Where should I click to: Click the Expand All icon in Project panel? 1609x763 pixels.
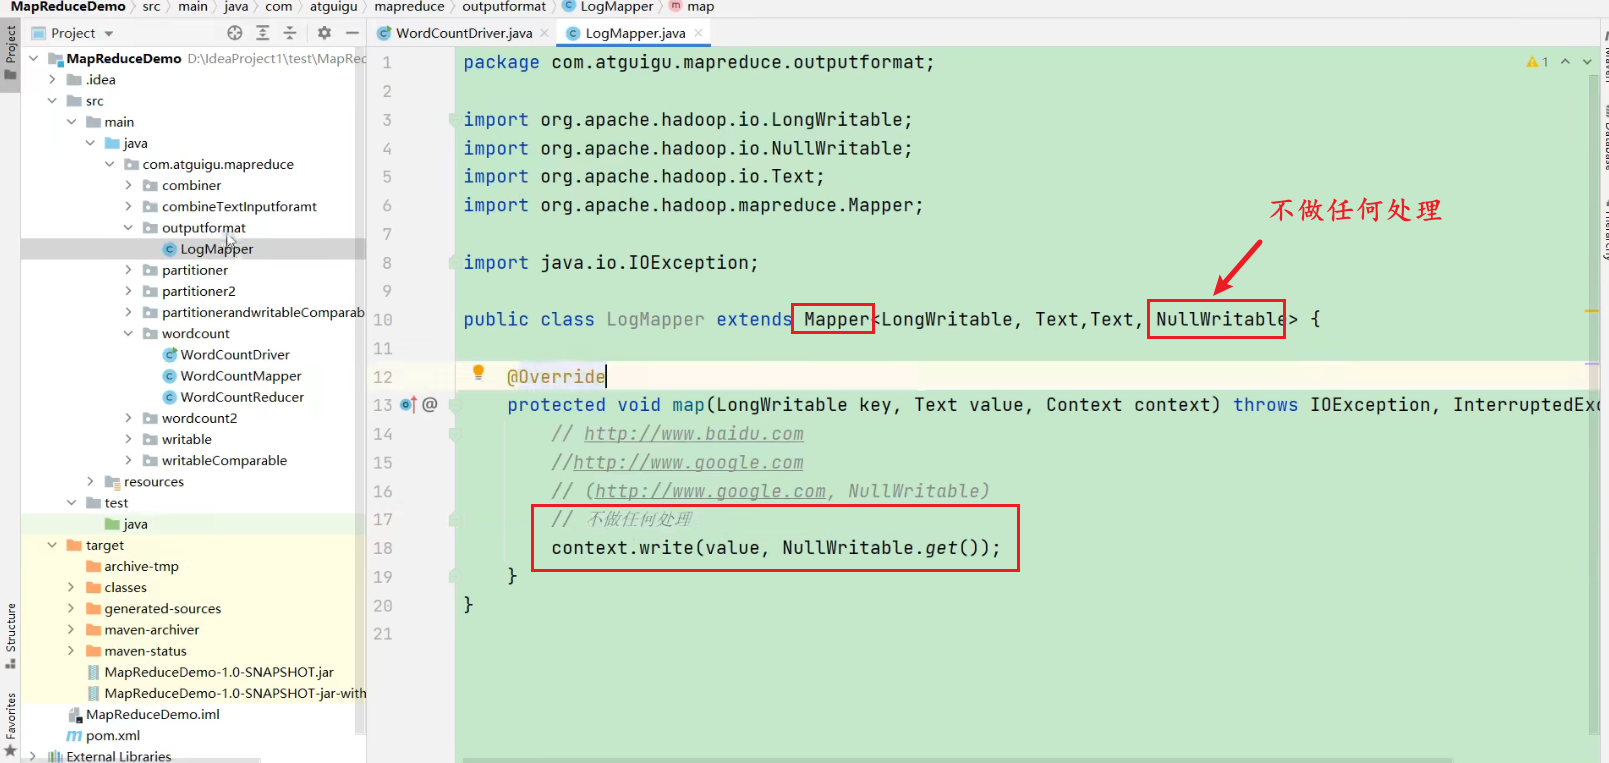(263, 33)
